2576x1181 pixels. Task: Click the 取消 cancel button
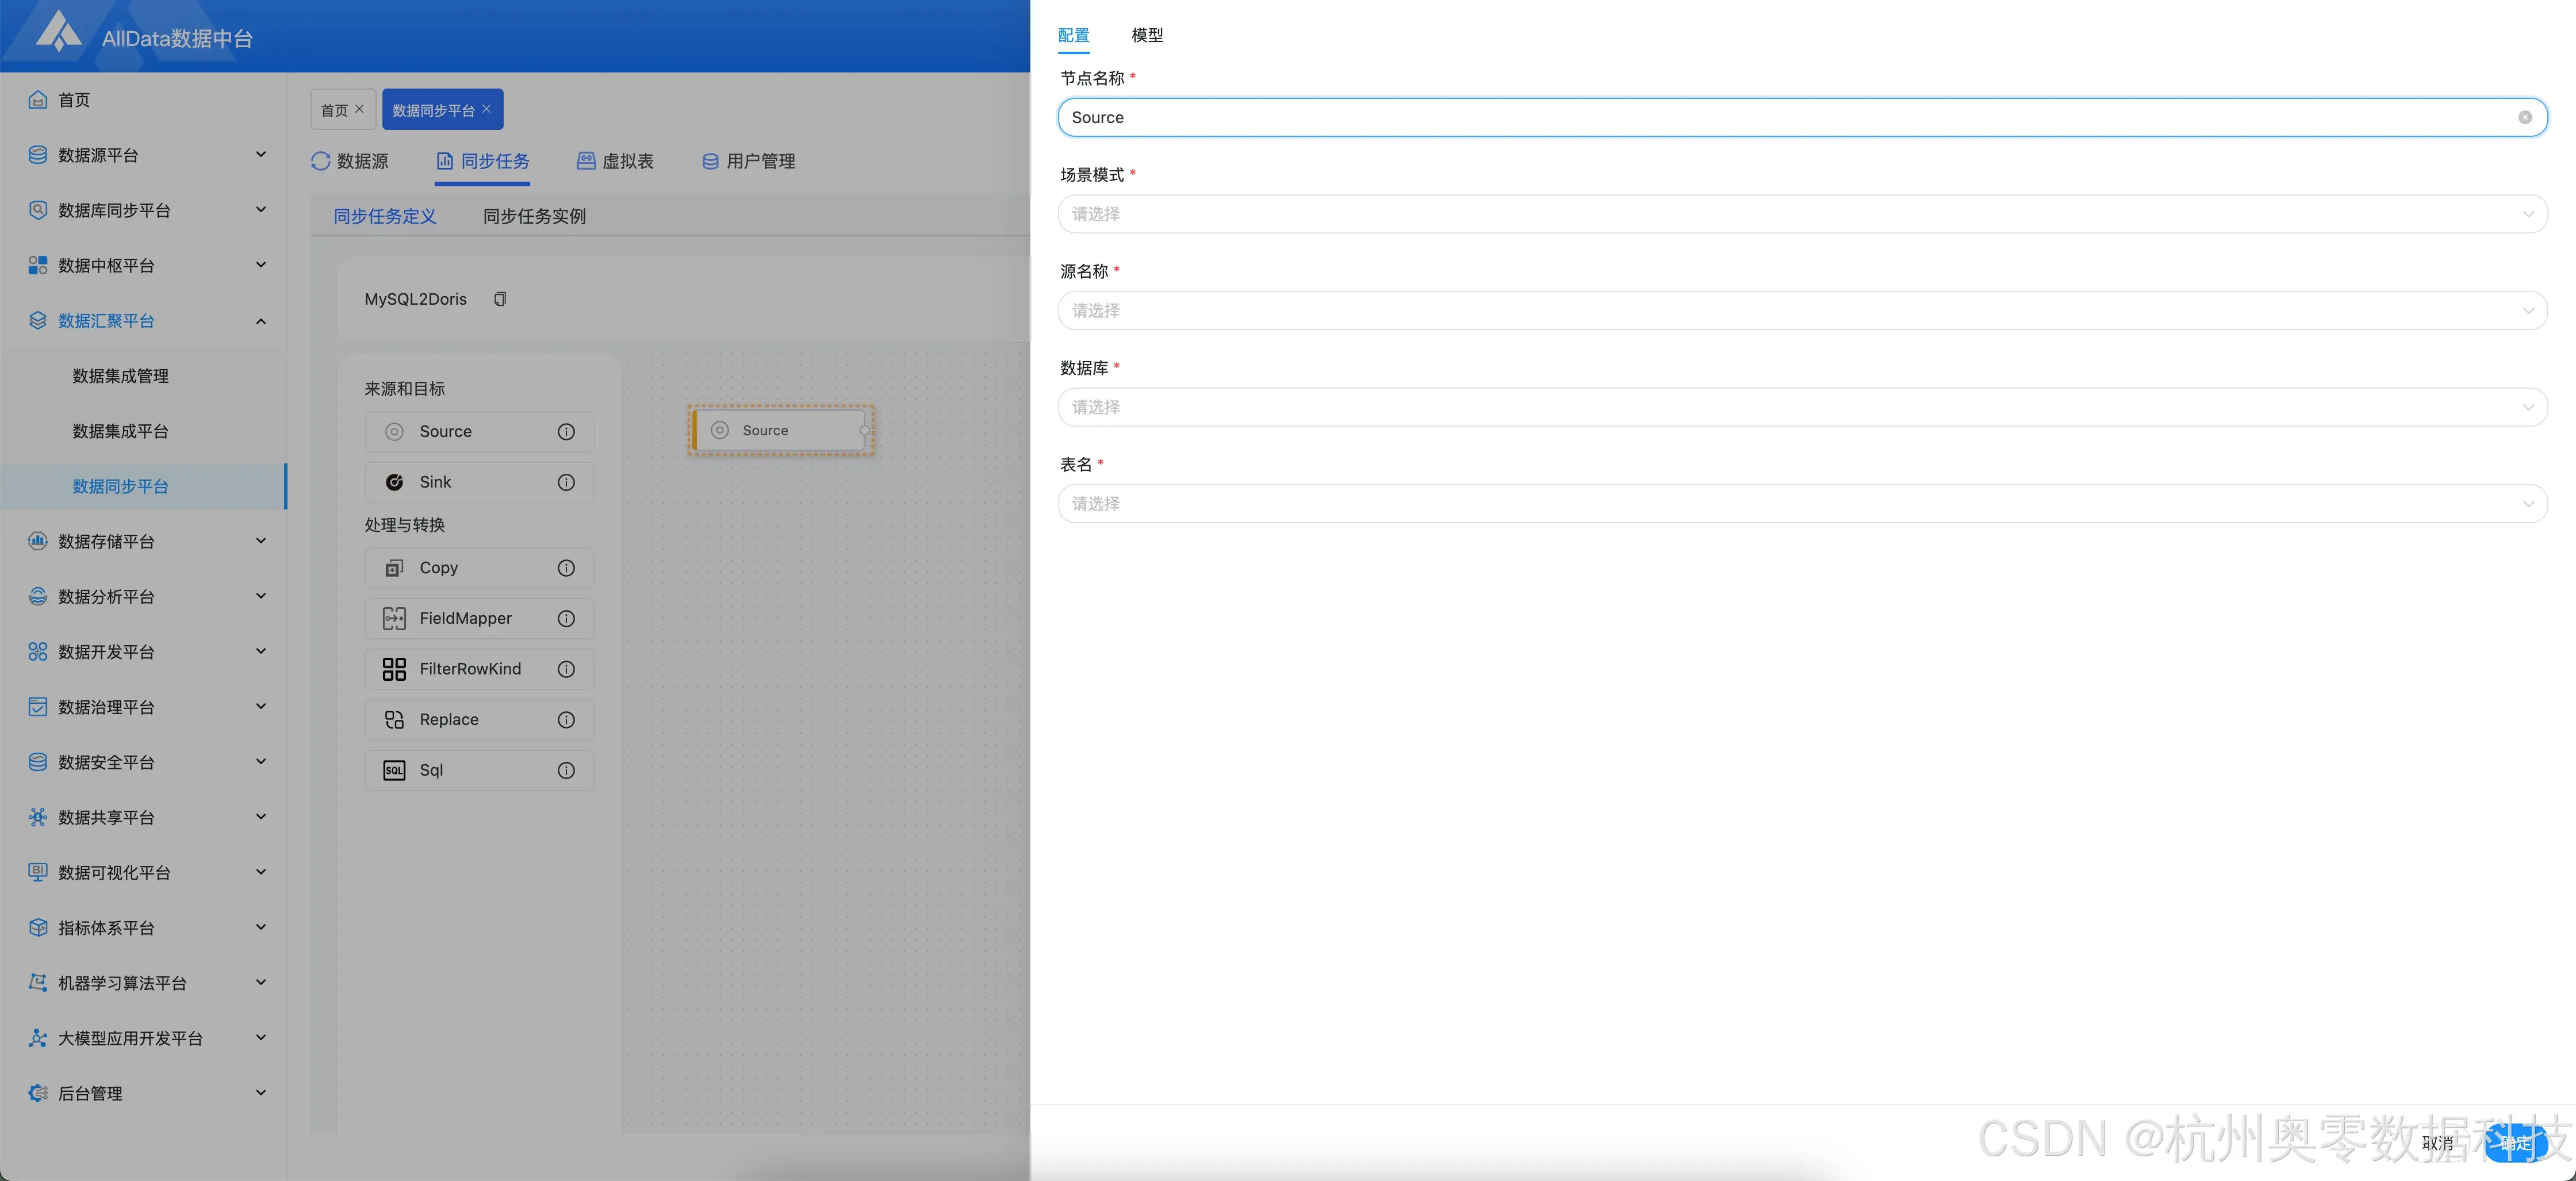click(x=2437, y=1143)
